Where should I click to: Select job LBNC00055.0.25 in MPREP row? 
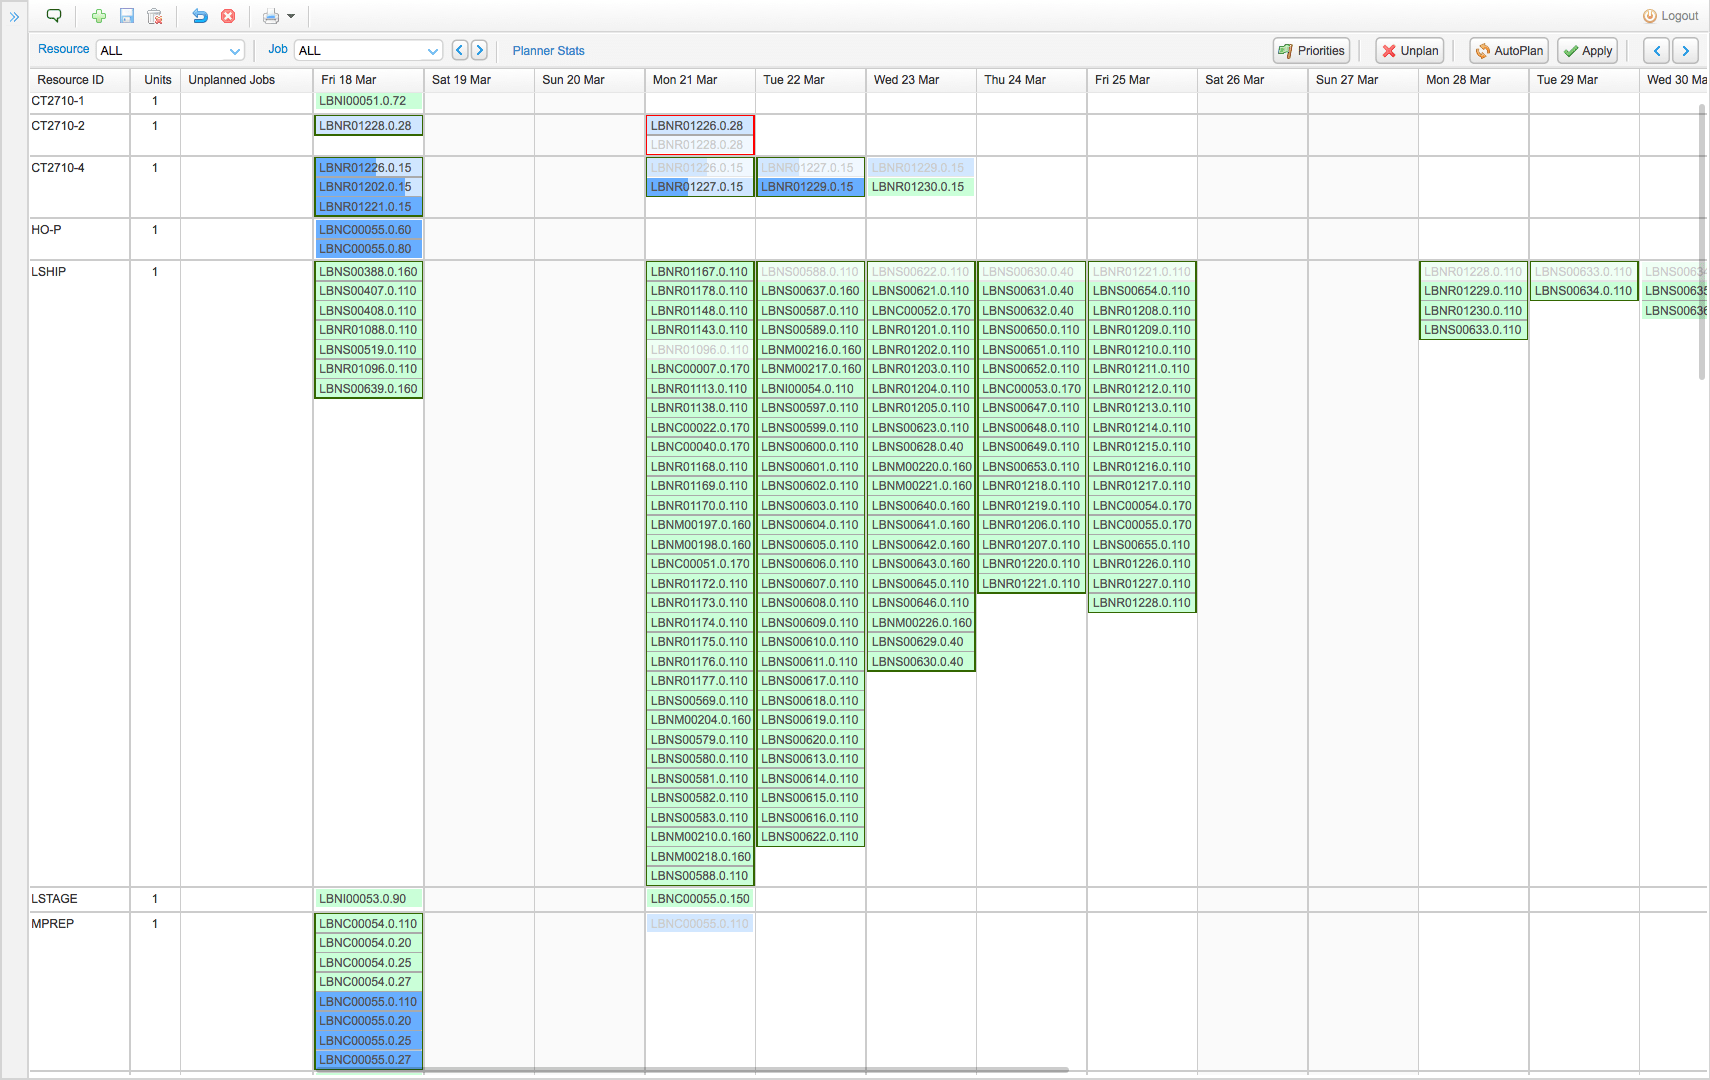click(368, 1041)
